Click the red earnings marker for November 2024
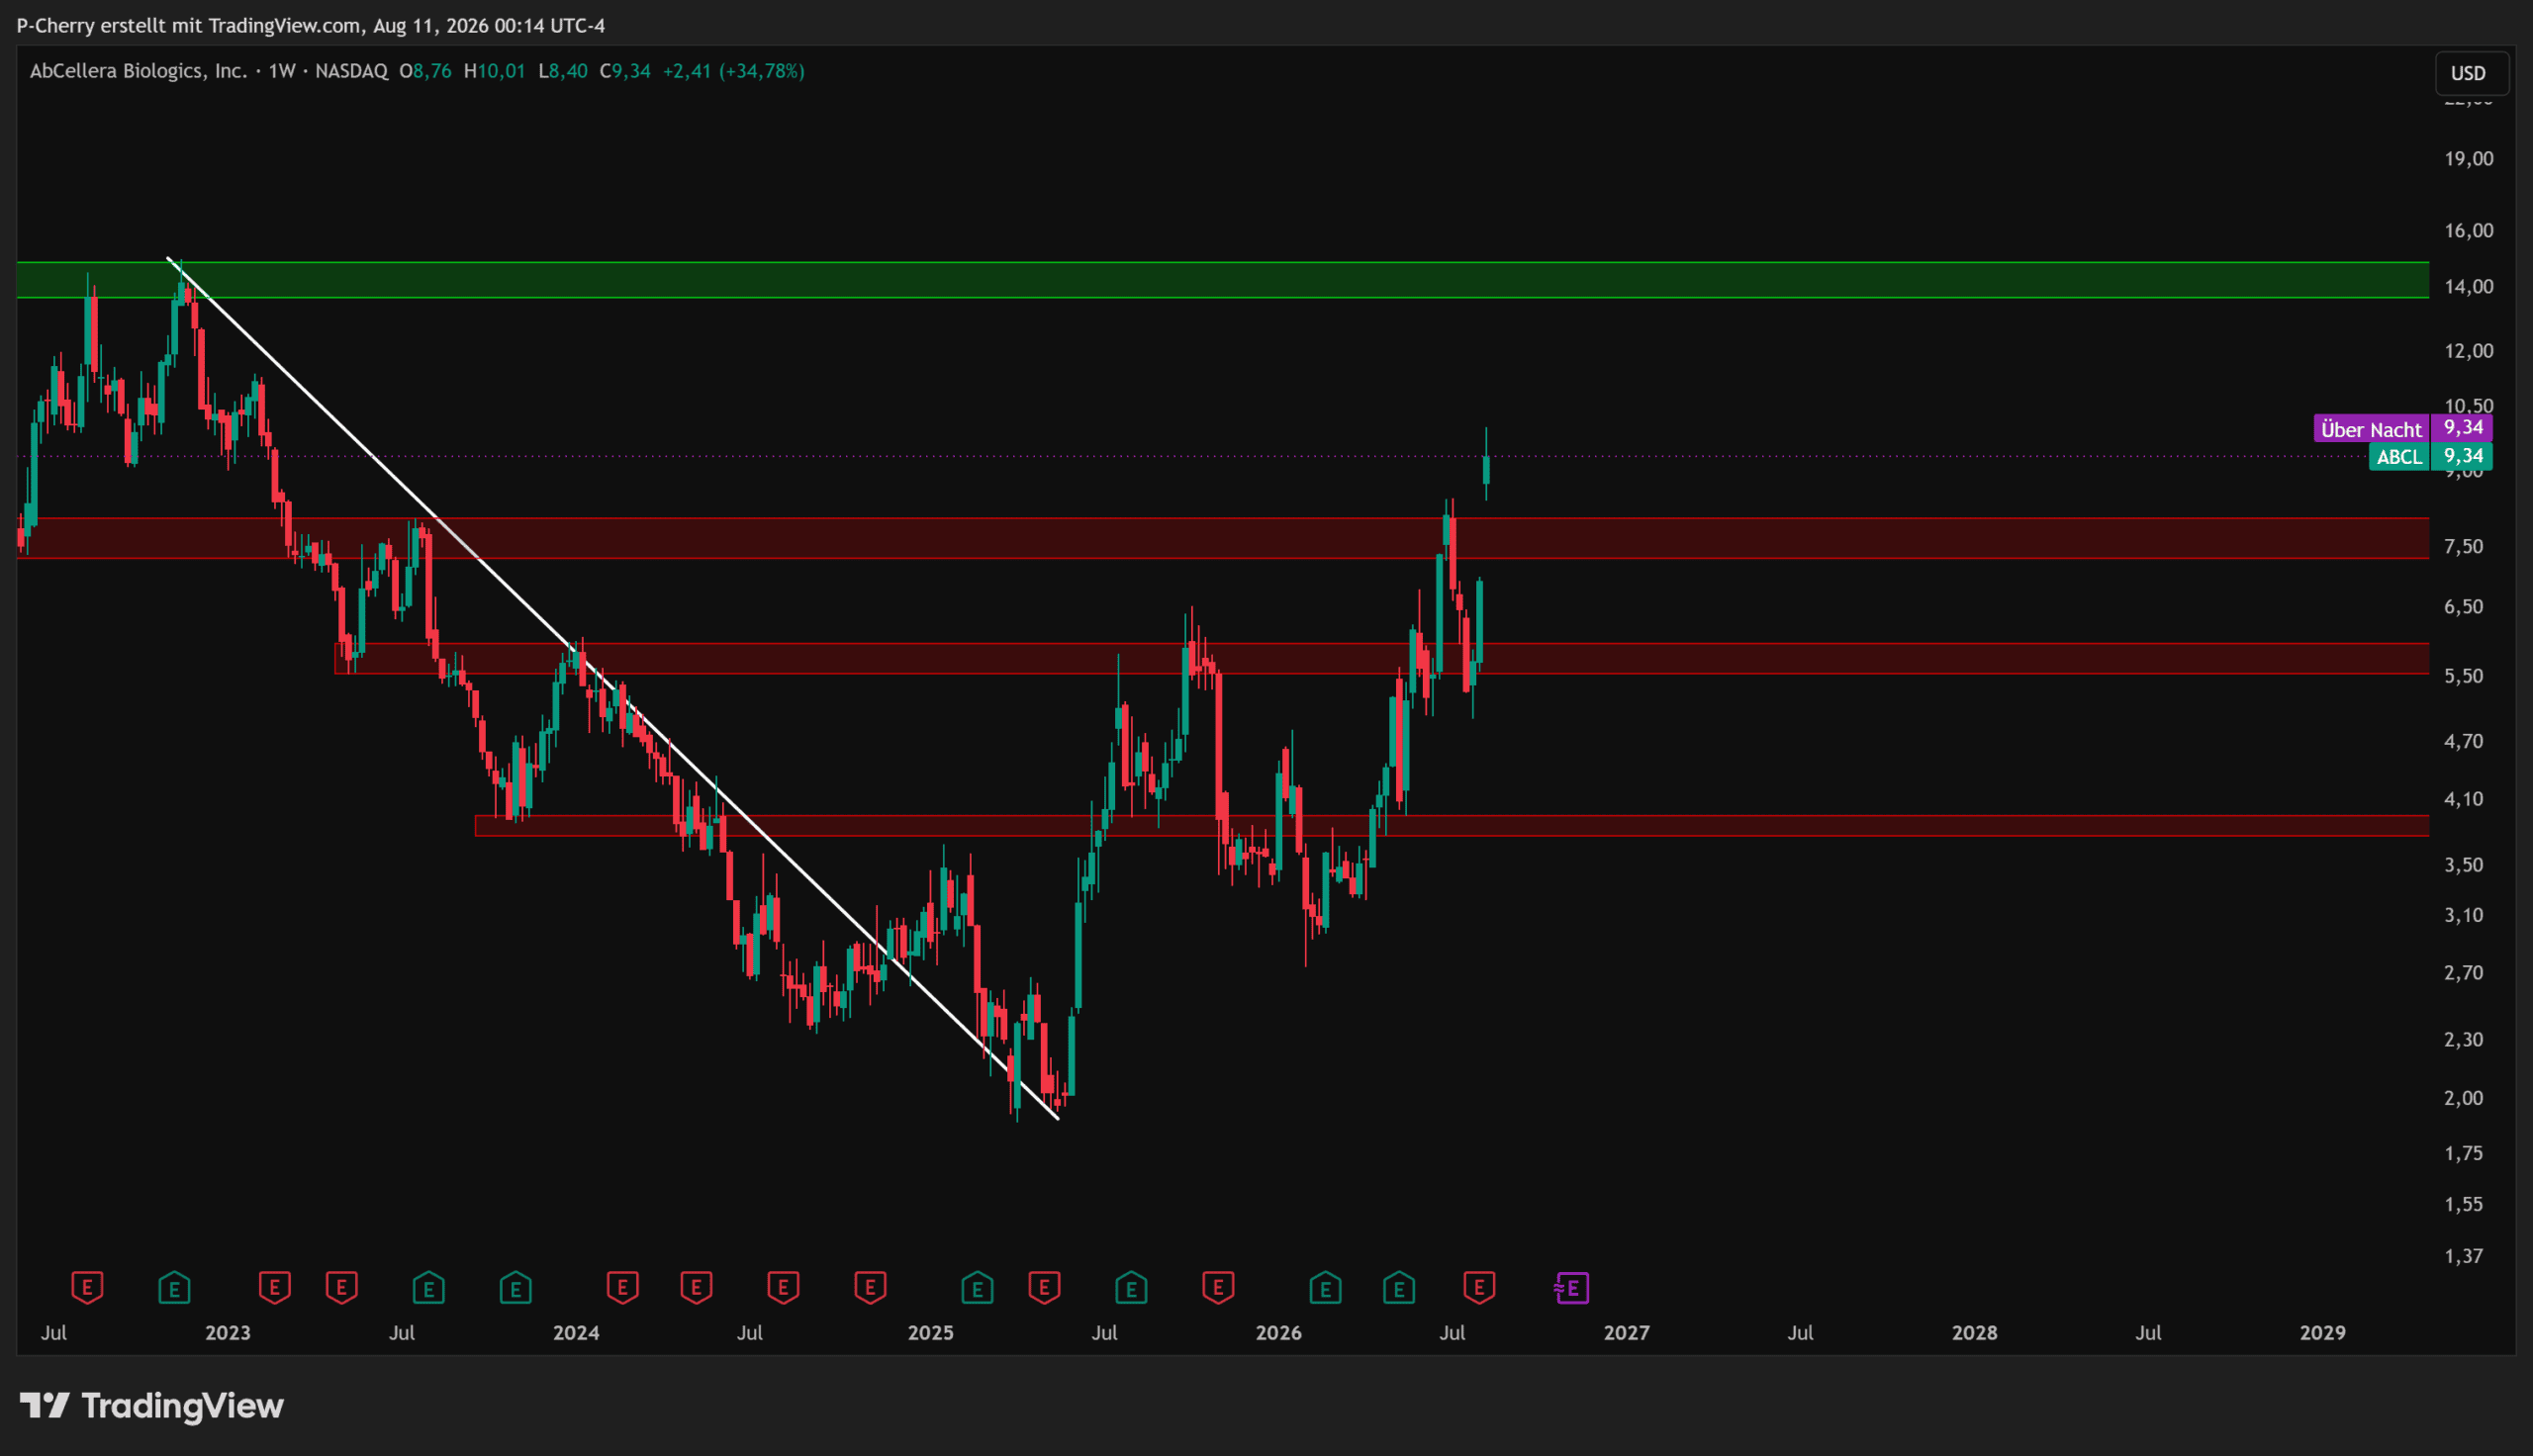 coord(870,1287)
